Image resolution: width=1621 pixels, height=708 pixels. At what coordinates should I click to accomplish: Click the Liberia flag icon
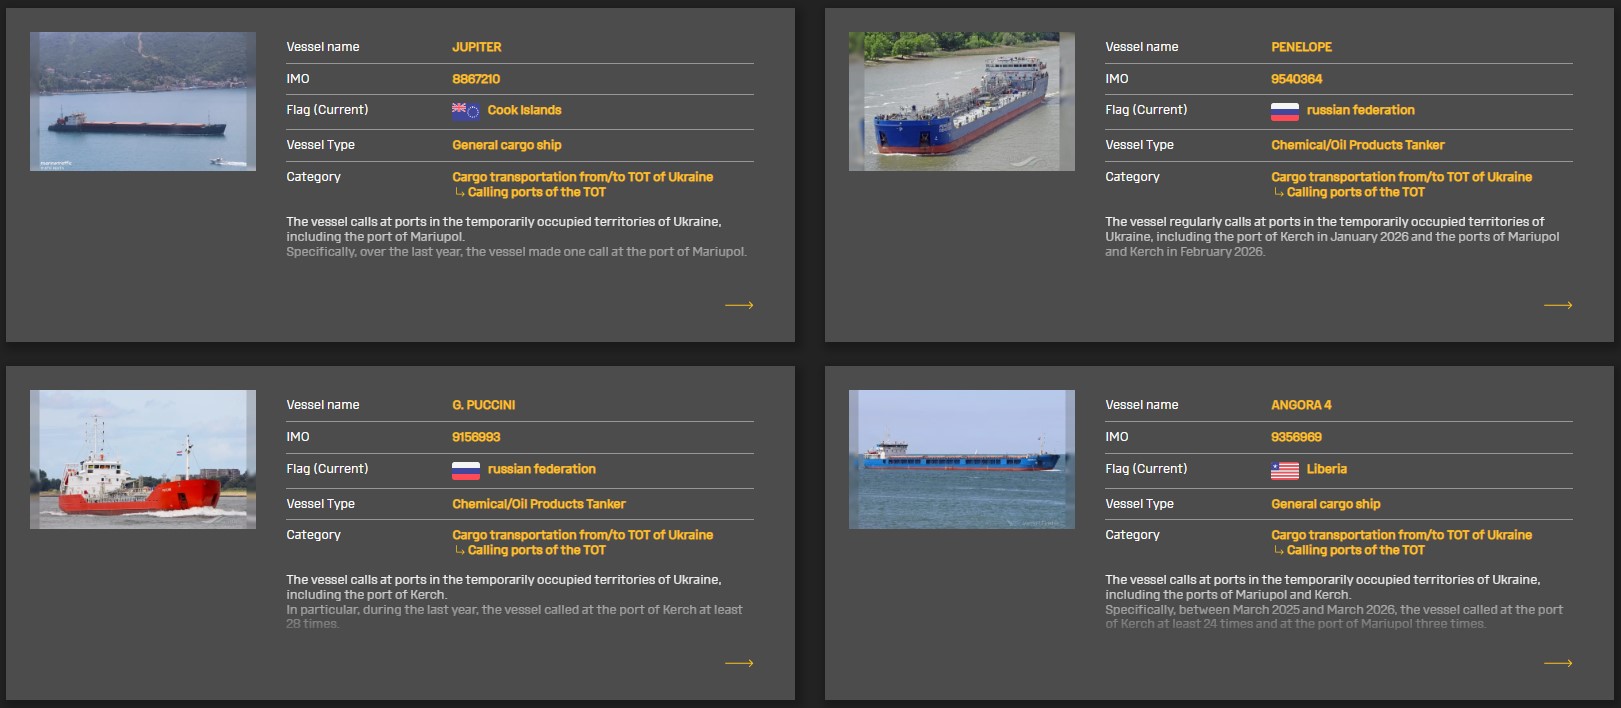coord(1284,470)
